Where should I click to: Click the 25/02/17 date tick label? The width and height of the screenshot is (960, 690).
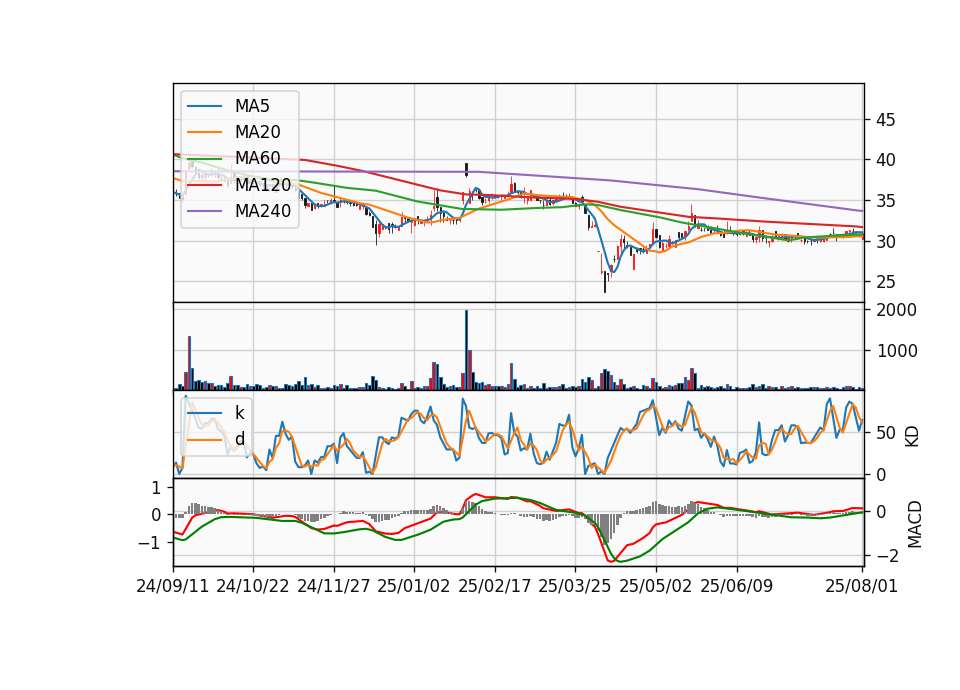point(495,586)
